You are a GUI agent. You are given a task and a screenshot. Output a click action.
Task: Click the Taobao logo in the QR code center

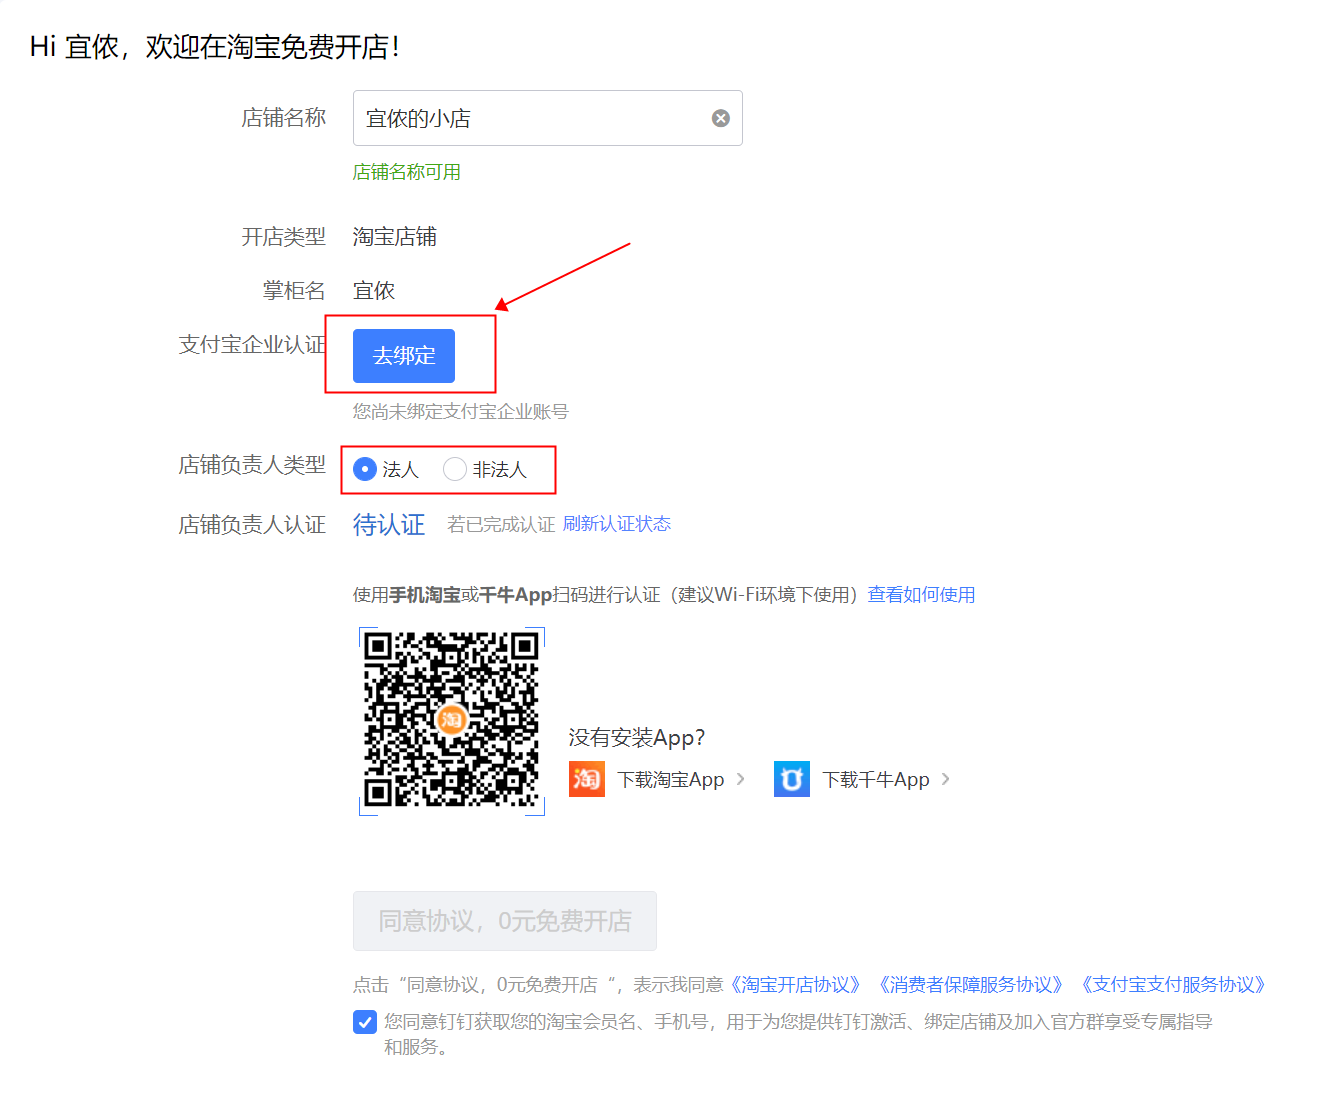click(451, 719)
